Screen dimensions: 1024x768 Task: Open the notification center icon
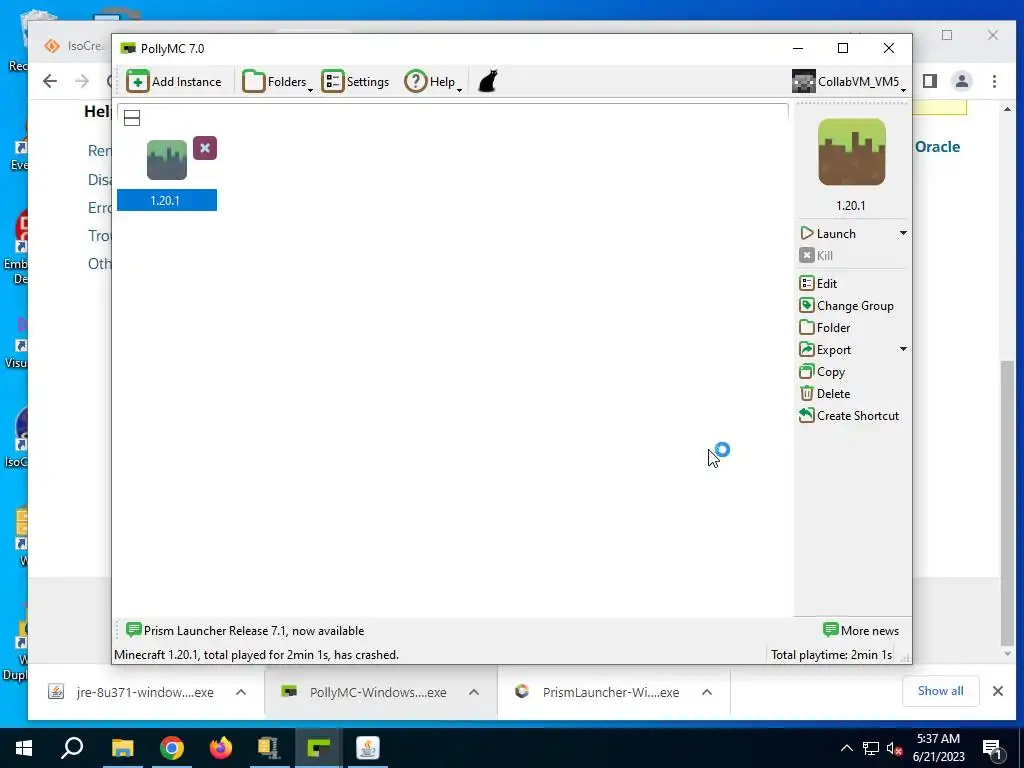992,748
